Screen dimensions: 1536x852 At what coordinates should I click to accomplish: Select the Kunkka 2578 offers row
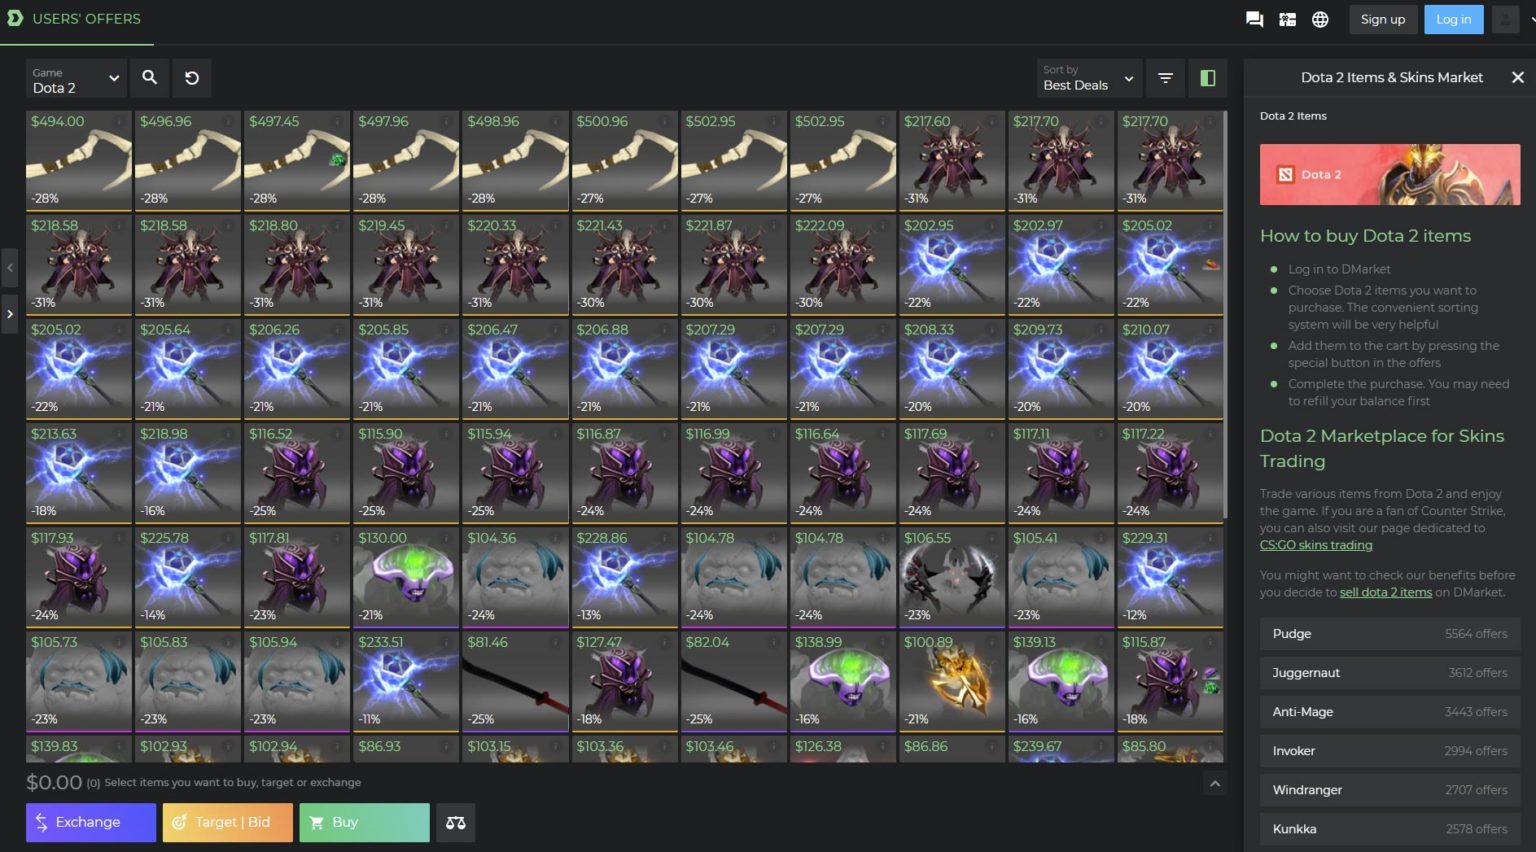1390,829
